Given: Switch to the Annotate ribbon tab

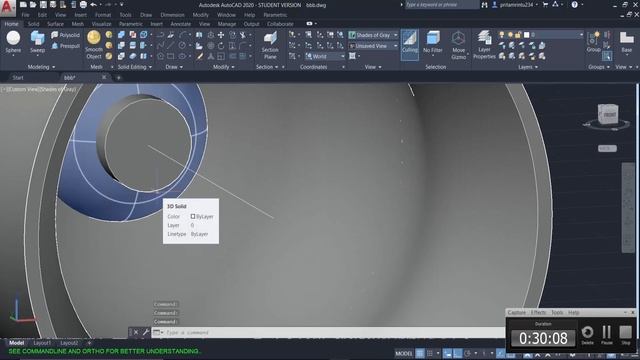Looking at the screenshot, I should tap(180, 24).
